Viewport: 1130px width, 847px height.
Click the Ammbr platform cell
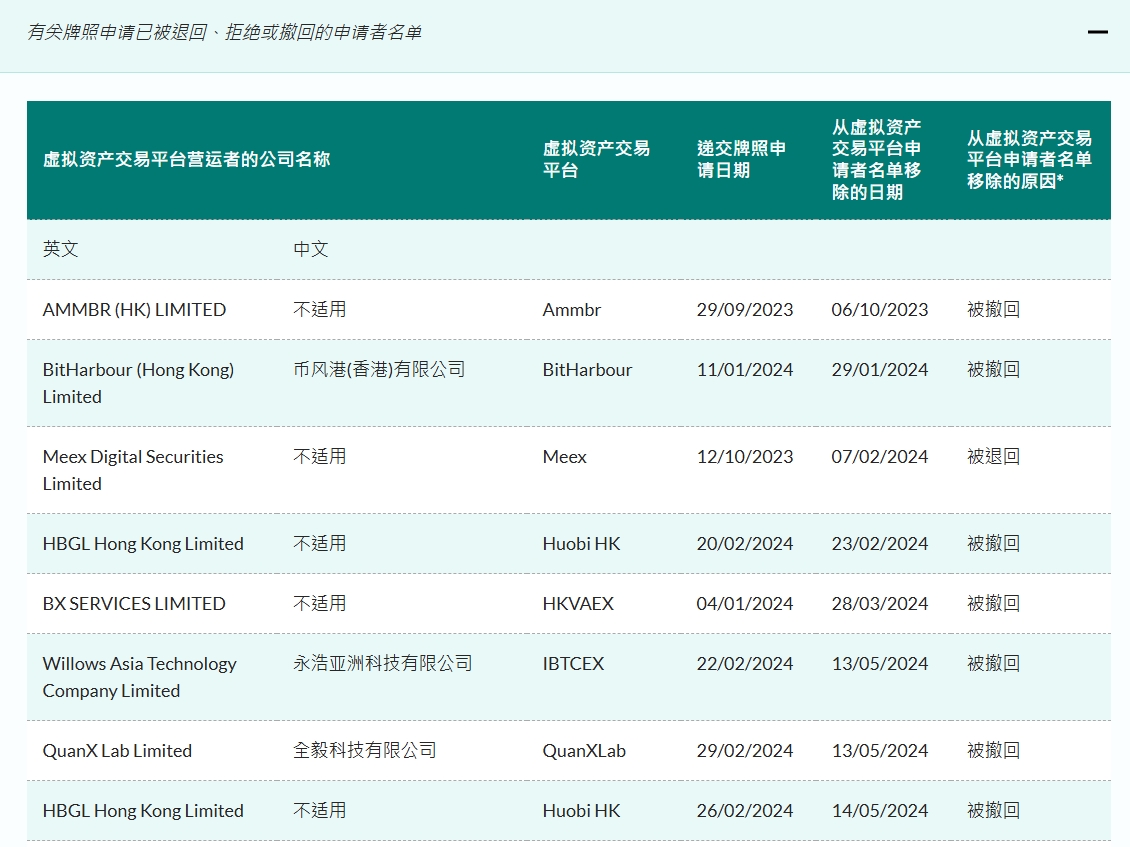coord(571,309)
